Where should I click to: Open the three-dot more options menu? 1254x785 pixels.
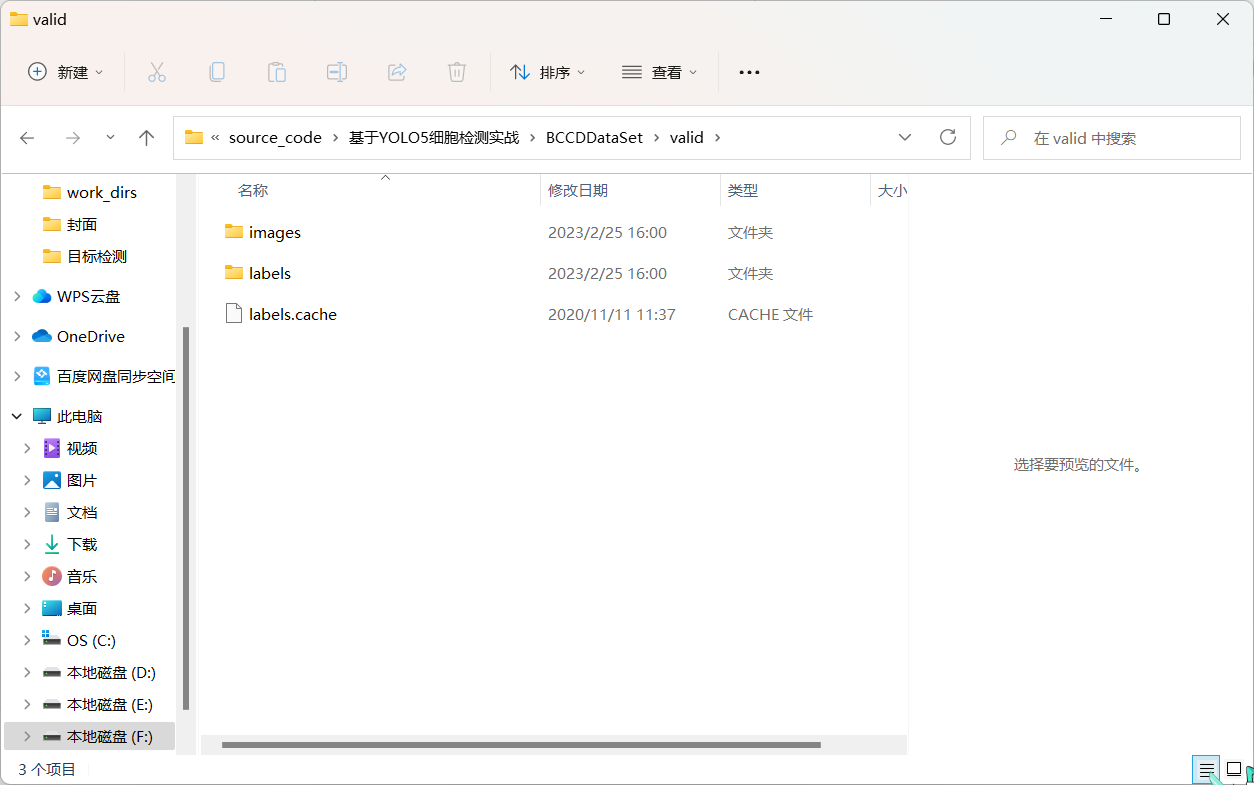click(x=749, y=72)
